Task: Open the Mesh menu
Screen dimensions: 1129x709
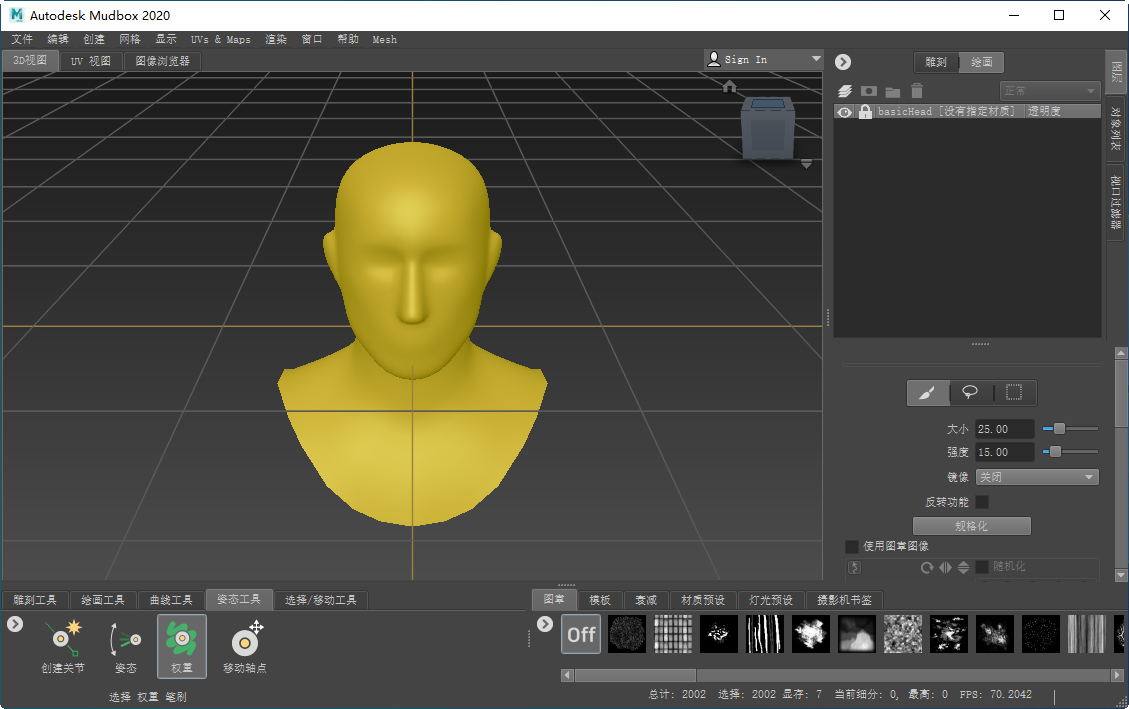Action: tap(384, 40)
